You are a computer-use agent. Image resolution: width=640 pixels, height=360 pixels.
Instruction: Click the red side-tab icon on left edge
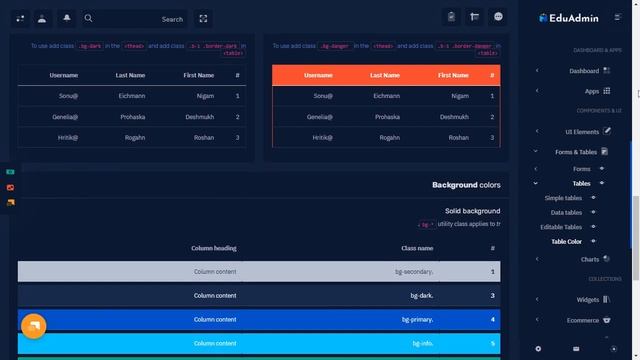(x=10, y=187)
